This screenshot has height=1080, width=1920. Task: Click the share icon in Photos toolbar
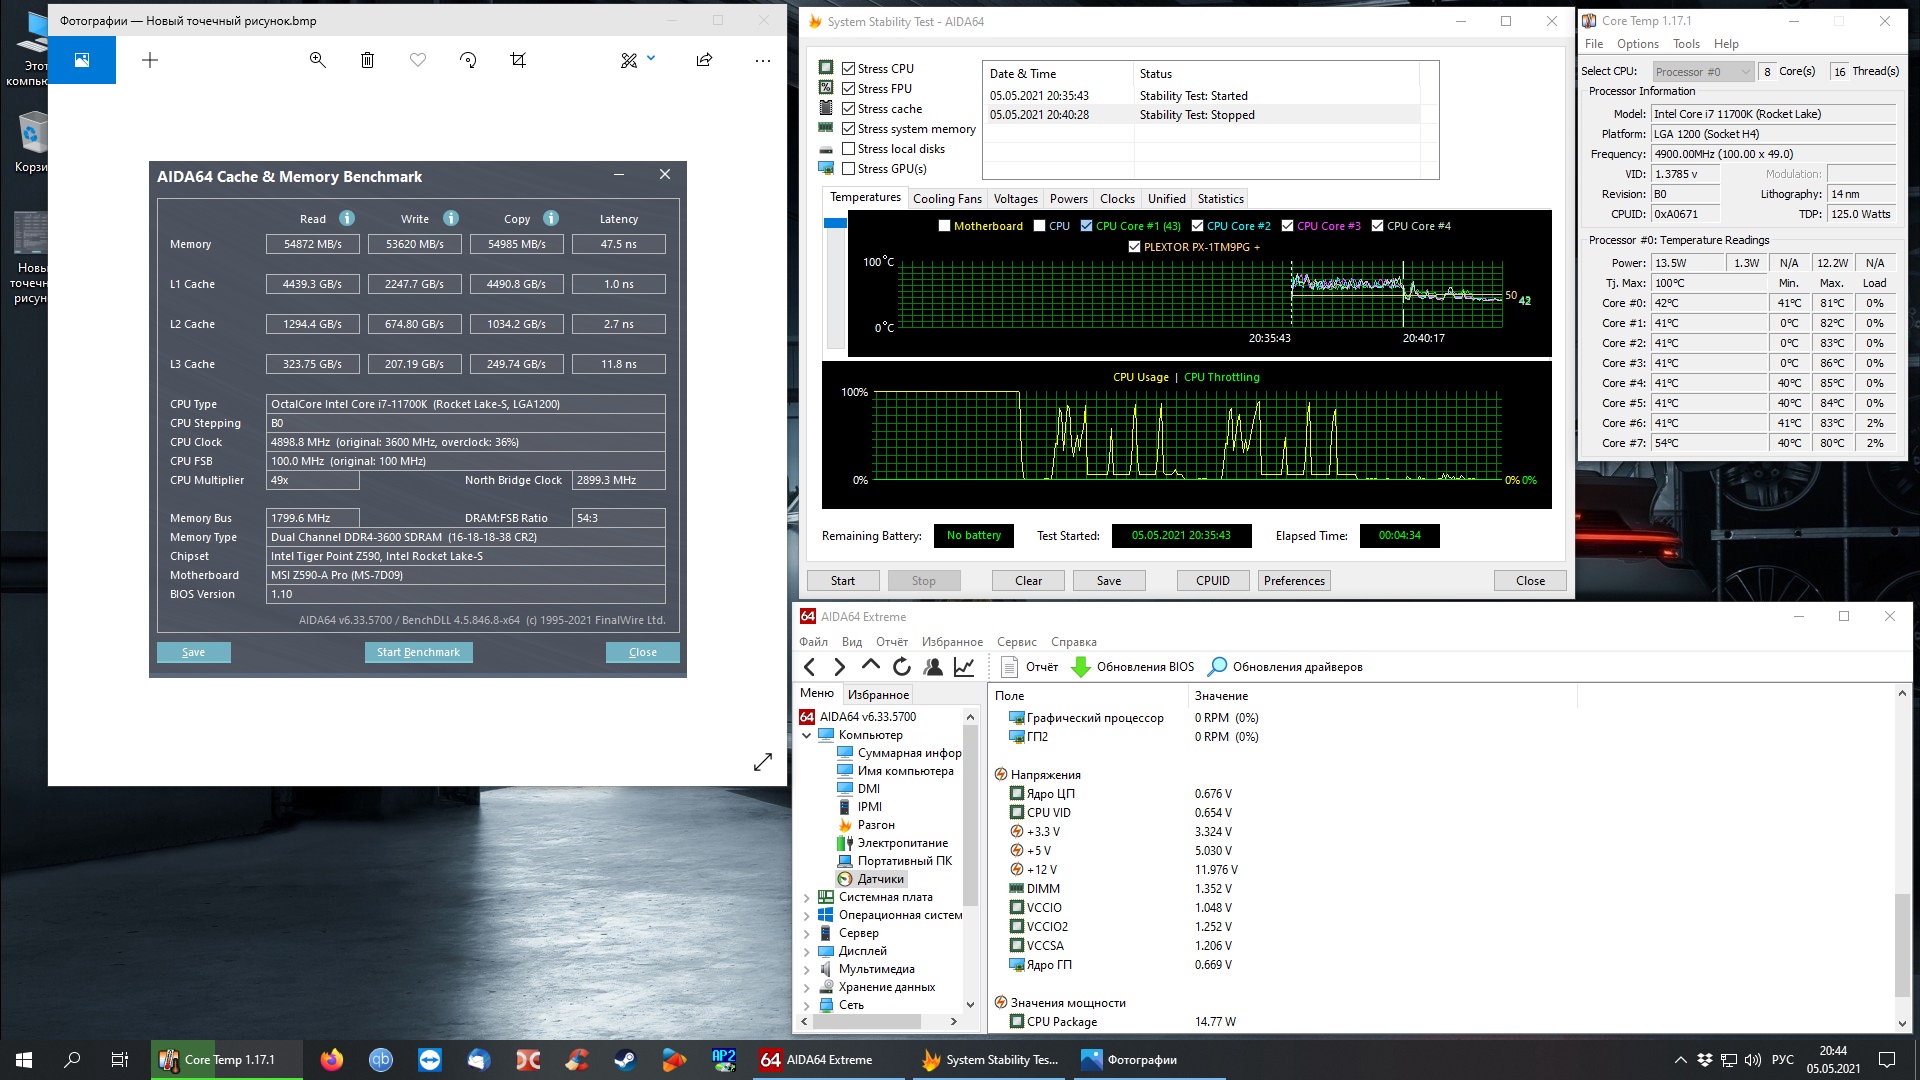(704, 60)
